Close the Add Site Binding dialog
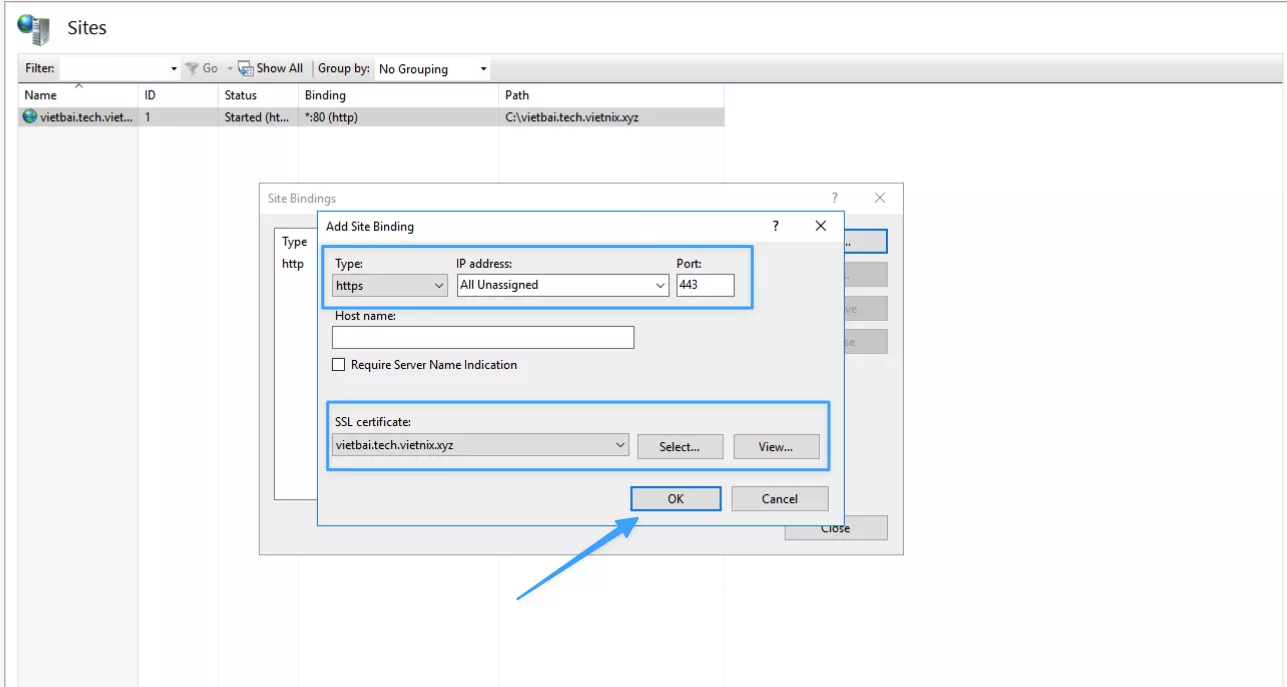 (820, 226)
